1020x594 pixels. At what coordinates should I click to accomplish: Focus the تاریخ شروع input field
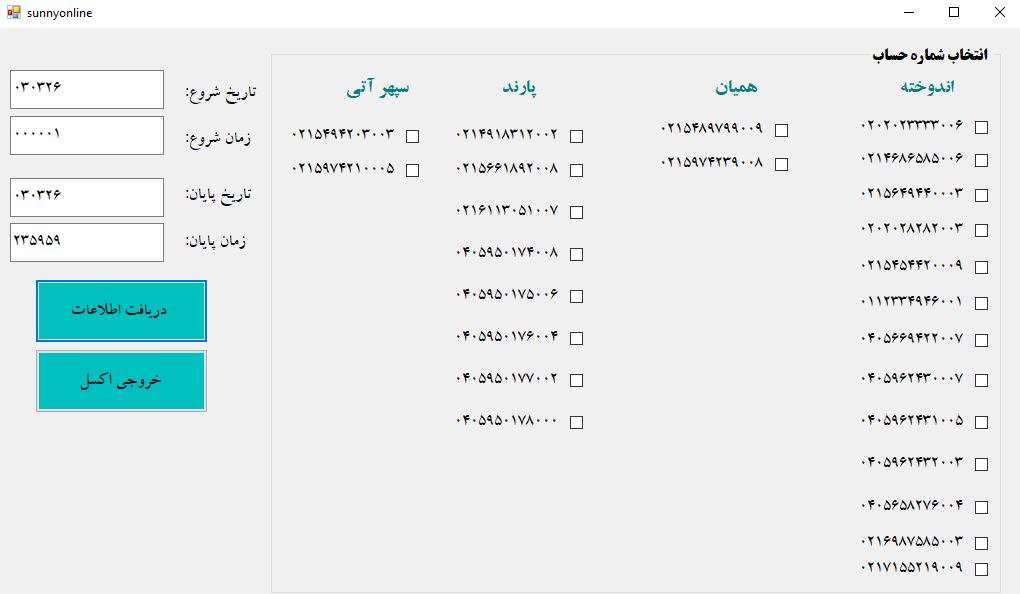click(x=87, y=89)
